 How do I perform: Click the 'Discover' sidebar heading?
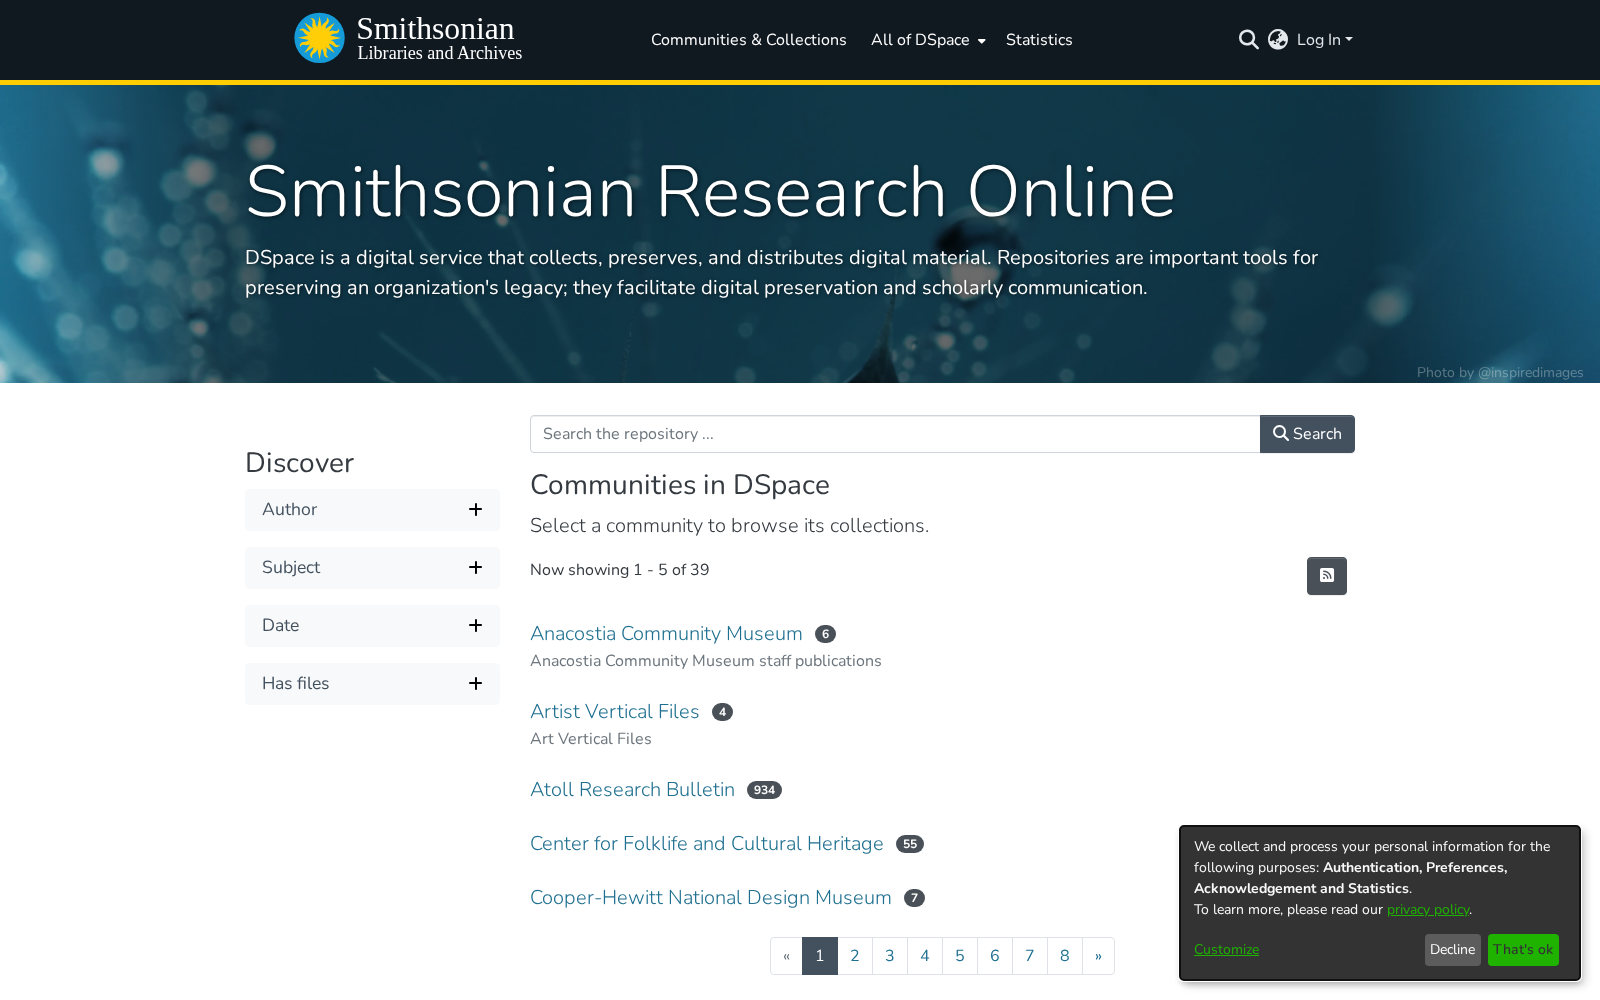tap(300, 463)
